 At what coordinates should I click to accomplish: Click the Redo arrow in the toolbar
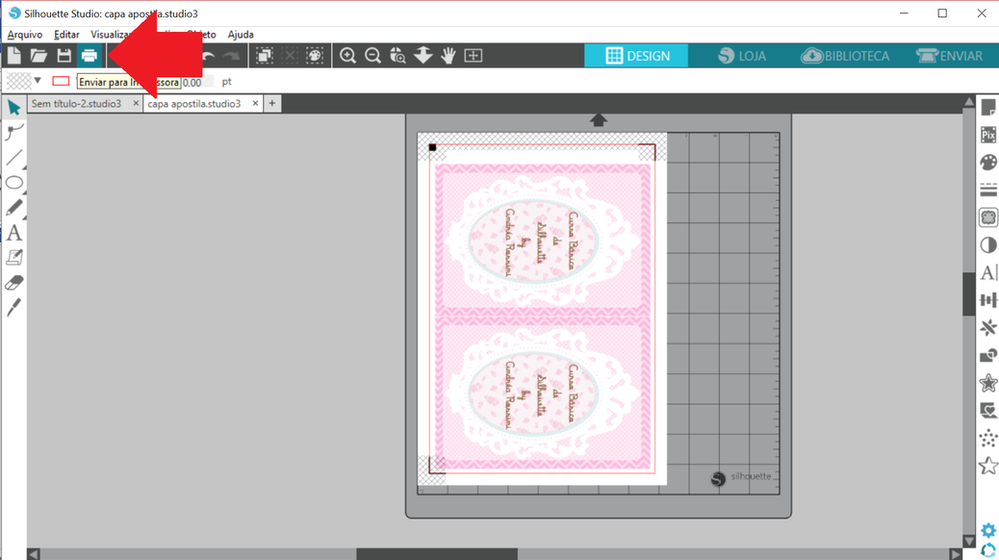point(232,56)
